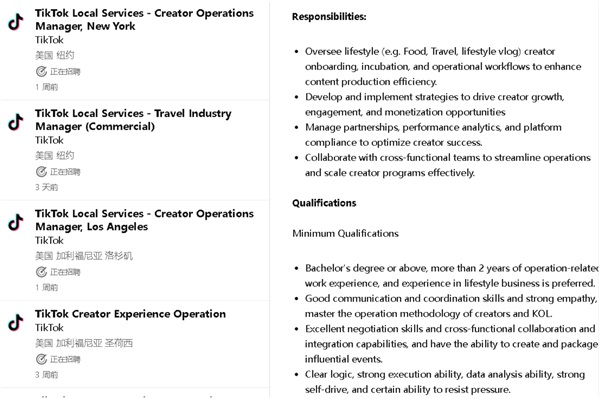The height and width of the screenshot is (399, 600).
Task: Click TikTok logo beside Los Angeles job
Action: point(16,222)
